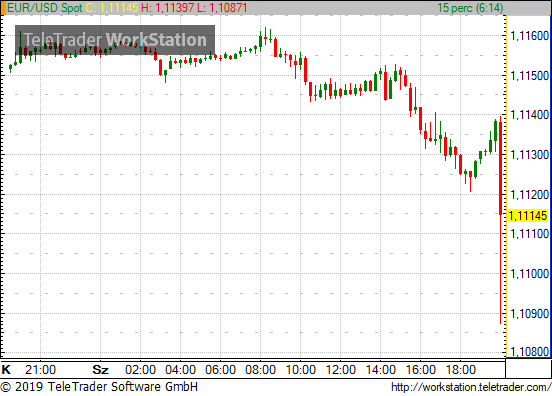Click the 18:00 time axis label
Viewport: 552px width, 396px height.
[x=461, y=370]
